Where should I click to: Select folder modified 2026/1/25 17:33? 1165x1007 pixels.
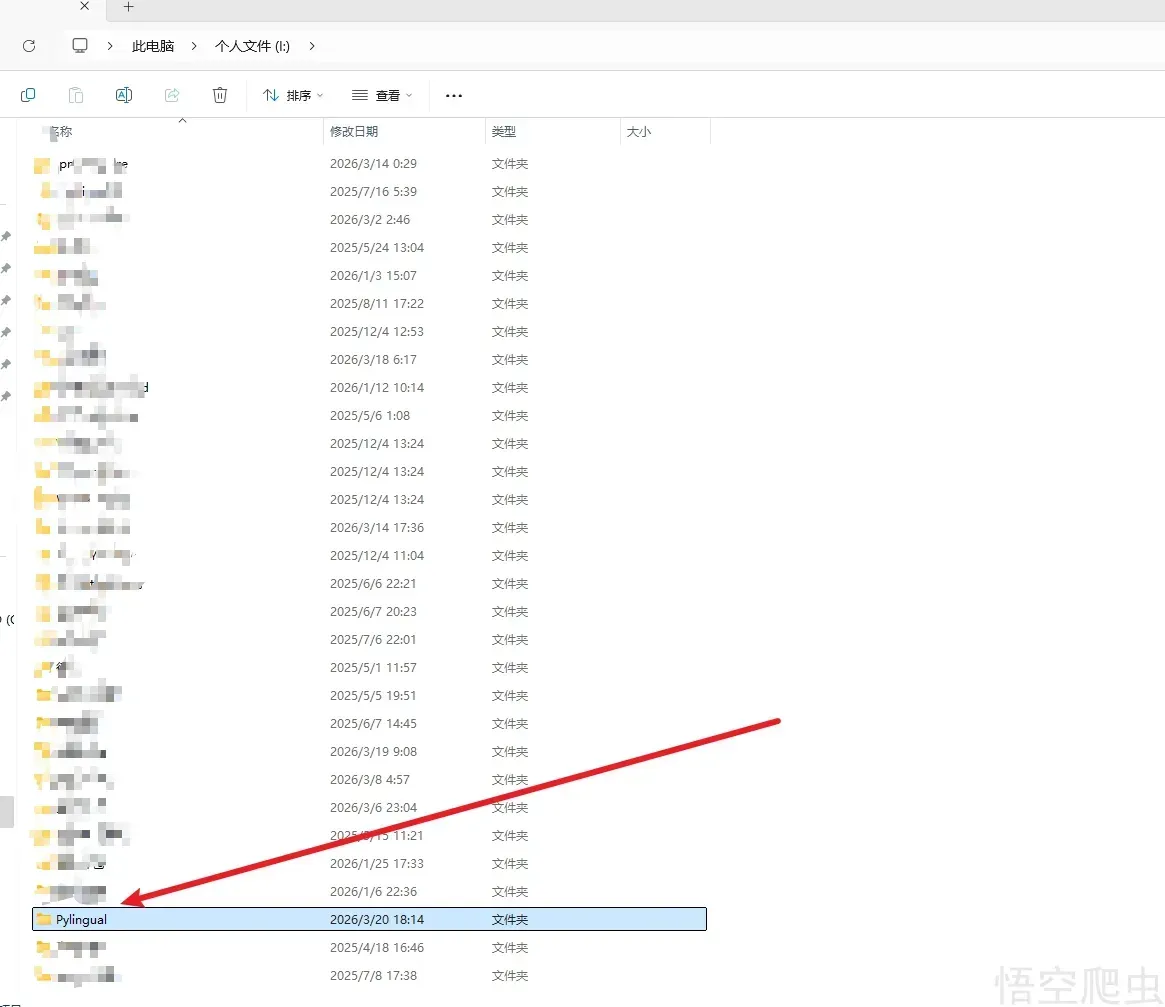click(x=369, y=864)
